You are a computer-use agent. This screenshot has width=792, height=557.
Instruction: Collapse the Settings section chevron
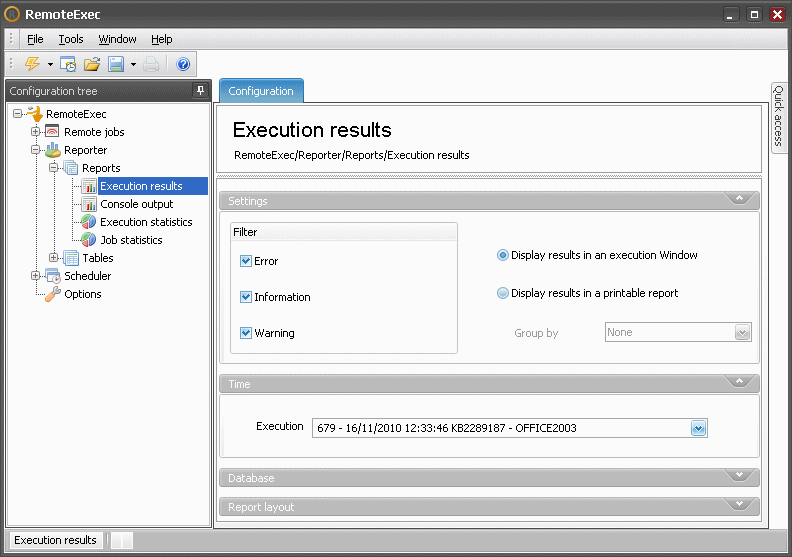coord(739,198)
